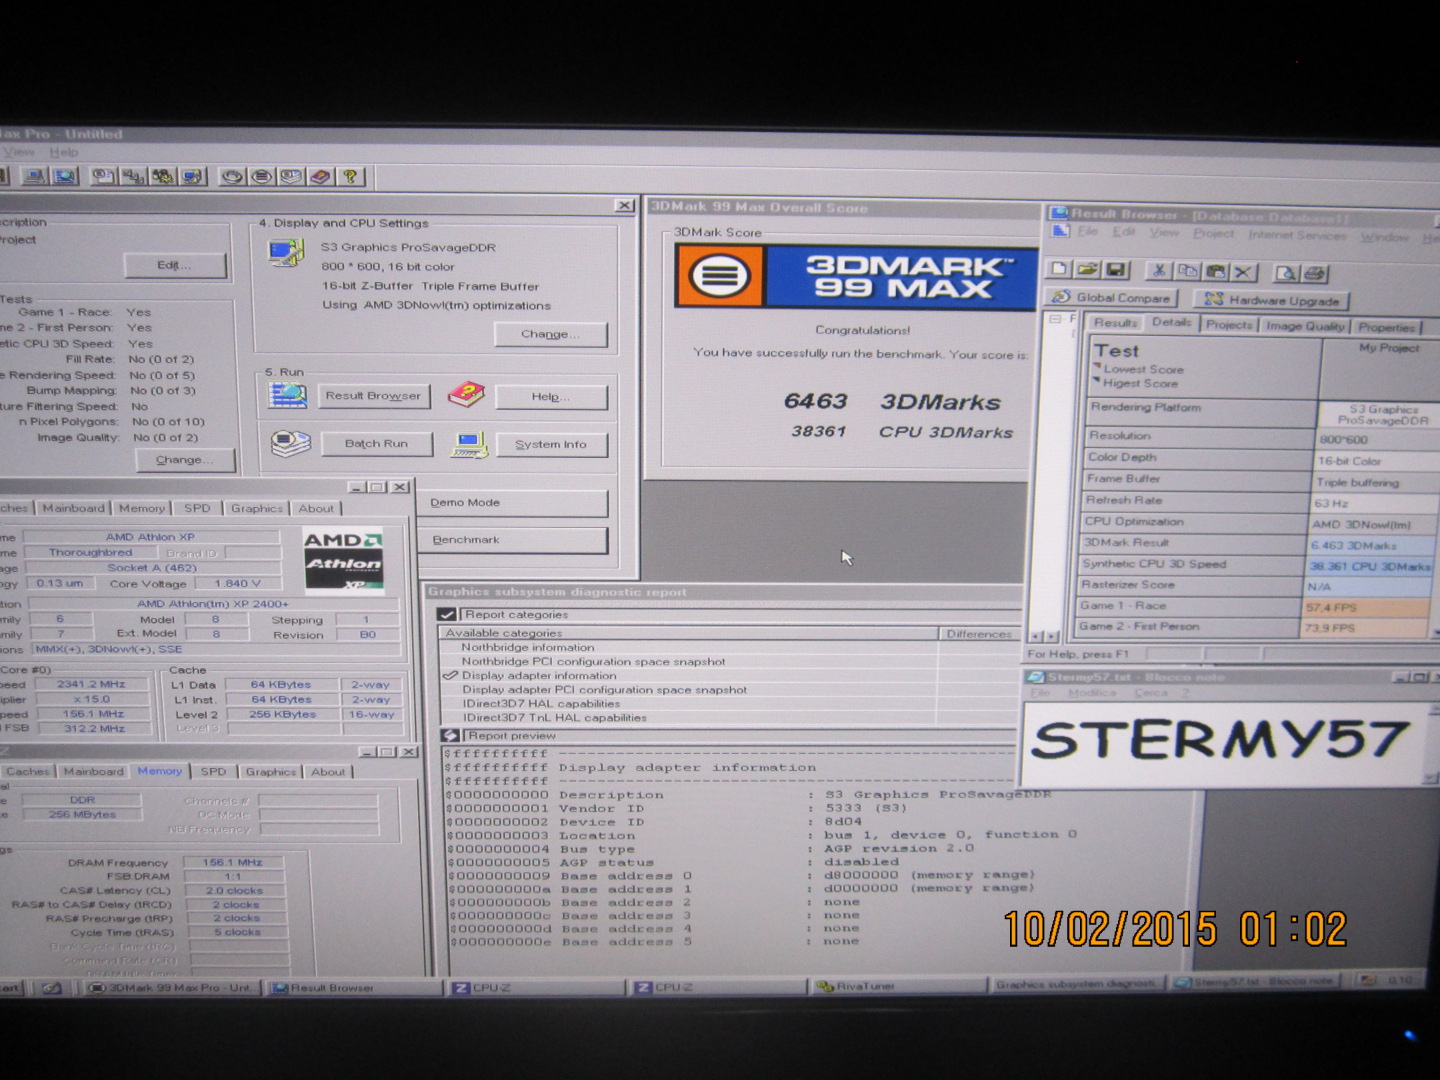Image resolution: width=1440 pixels, height=1080 pixels.
Task: Click the Paste icon in Result Browser toolbar
Action: [1215, 272]
